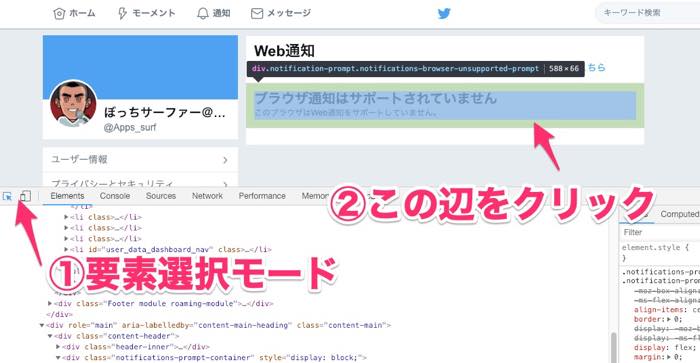The image size is (700, 363).
Task: Open the profile avatar picture
Action: pos(73,103)
